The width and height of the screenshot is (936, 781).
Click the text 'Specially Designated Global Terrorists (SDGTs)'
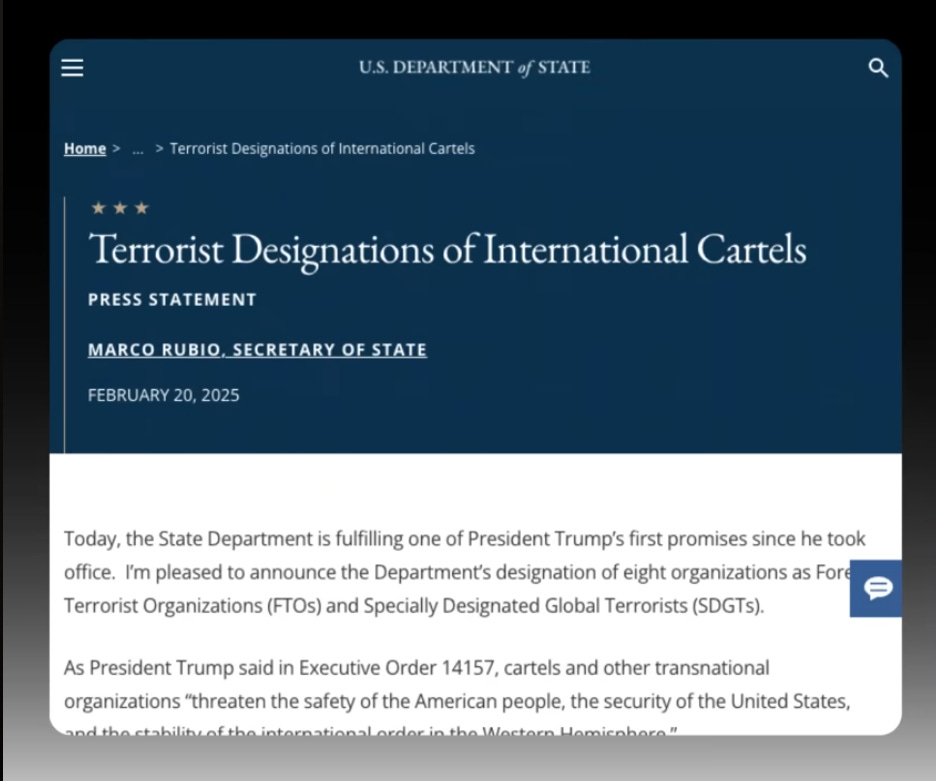pos(562,606)
